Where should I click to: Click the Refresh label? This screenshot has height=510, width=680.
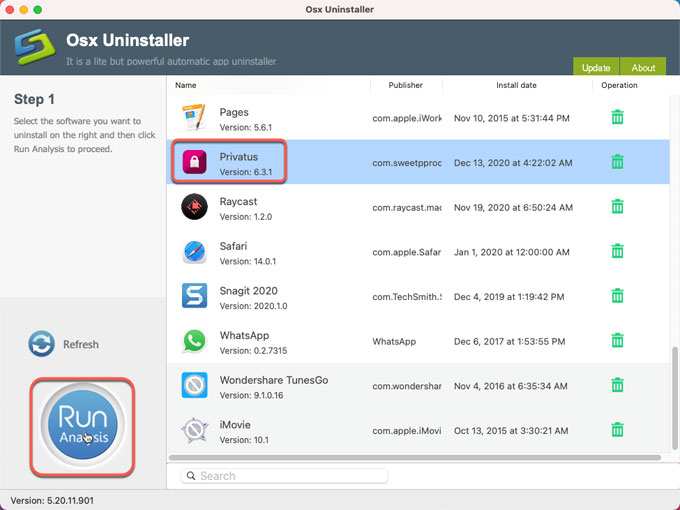(81, 344)
